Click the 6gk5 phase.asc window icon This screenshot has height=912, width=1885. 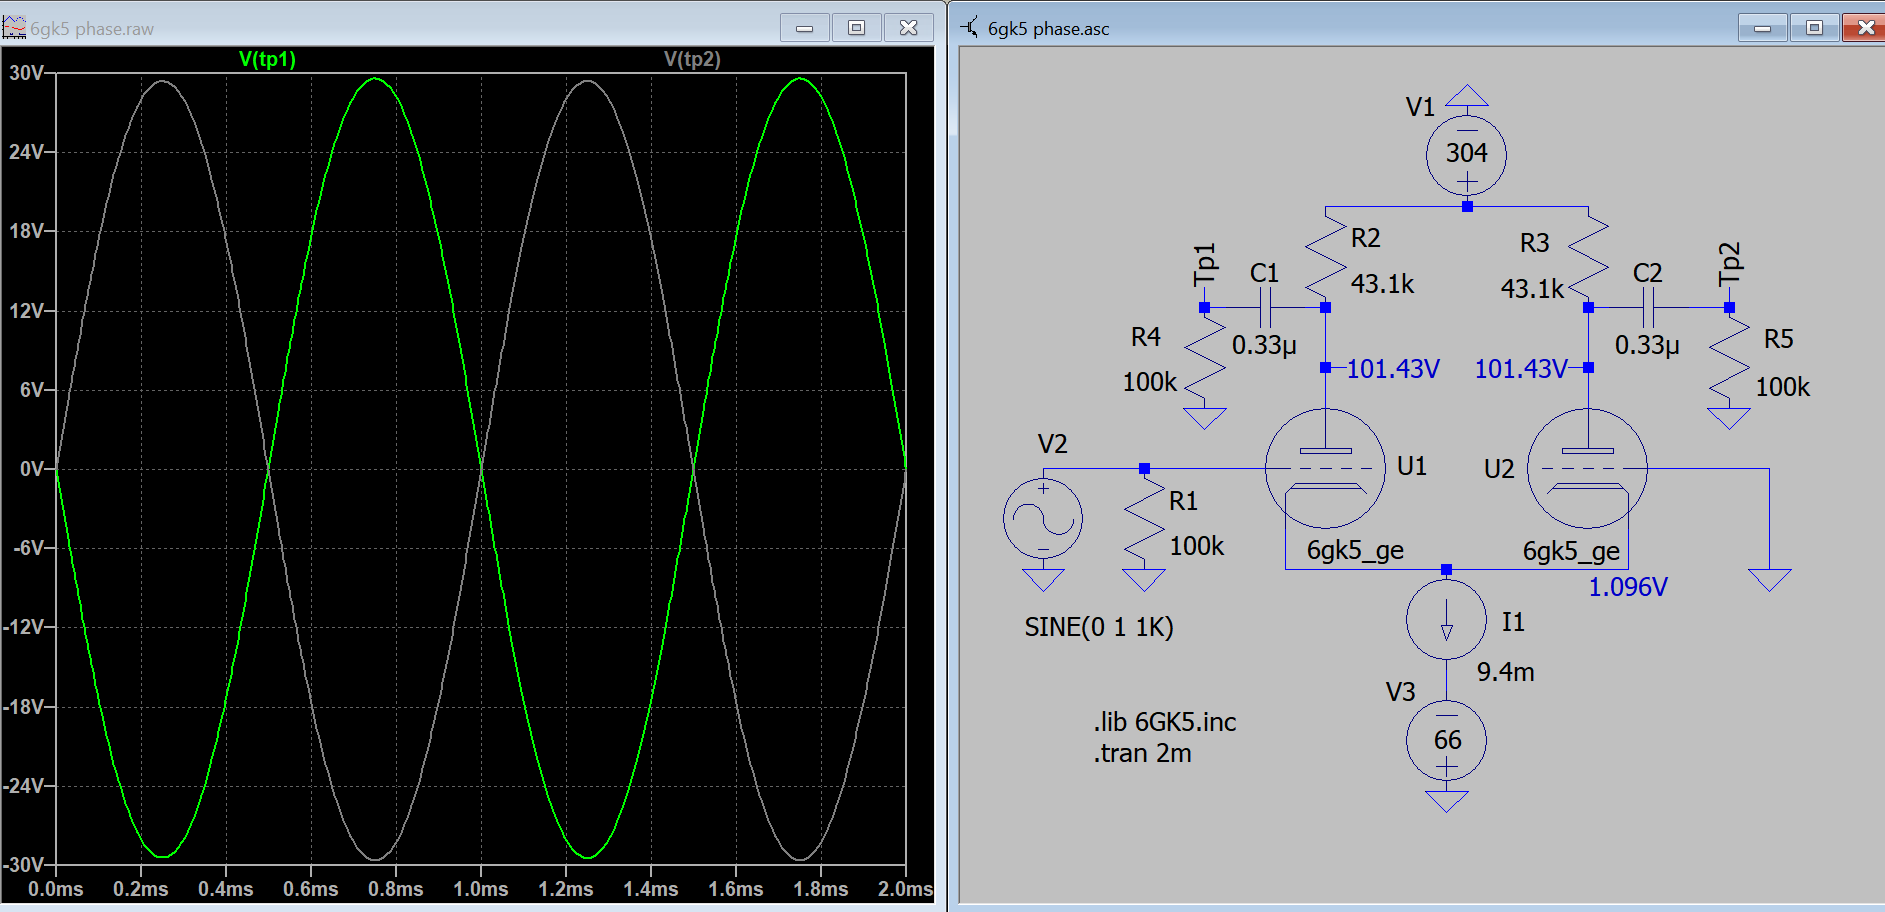pyautogui.click(x=970, y=27)
